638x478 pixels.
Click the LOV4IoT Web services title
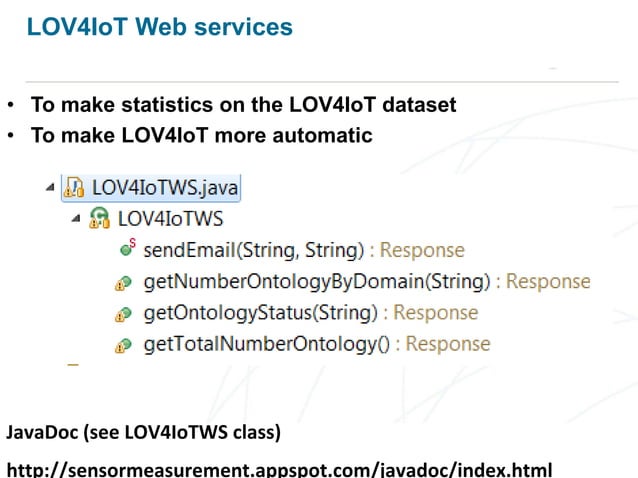tap(160, 27)
